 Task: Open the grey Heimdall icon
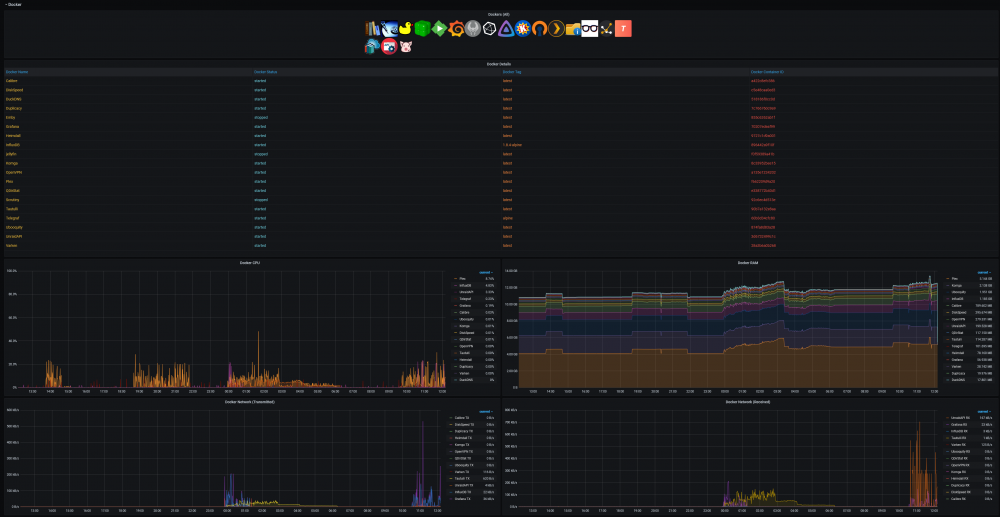point(473,28)
